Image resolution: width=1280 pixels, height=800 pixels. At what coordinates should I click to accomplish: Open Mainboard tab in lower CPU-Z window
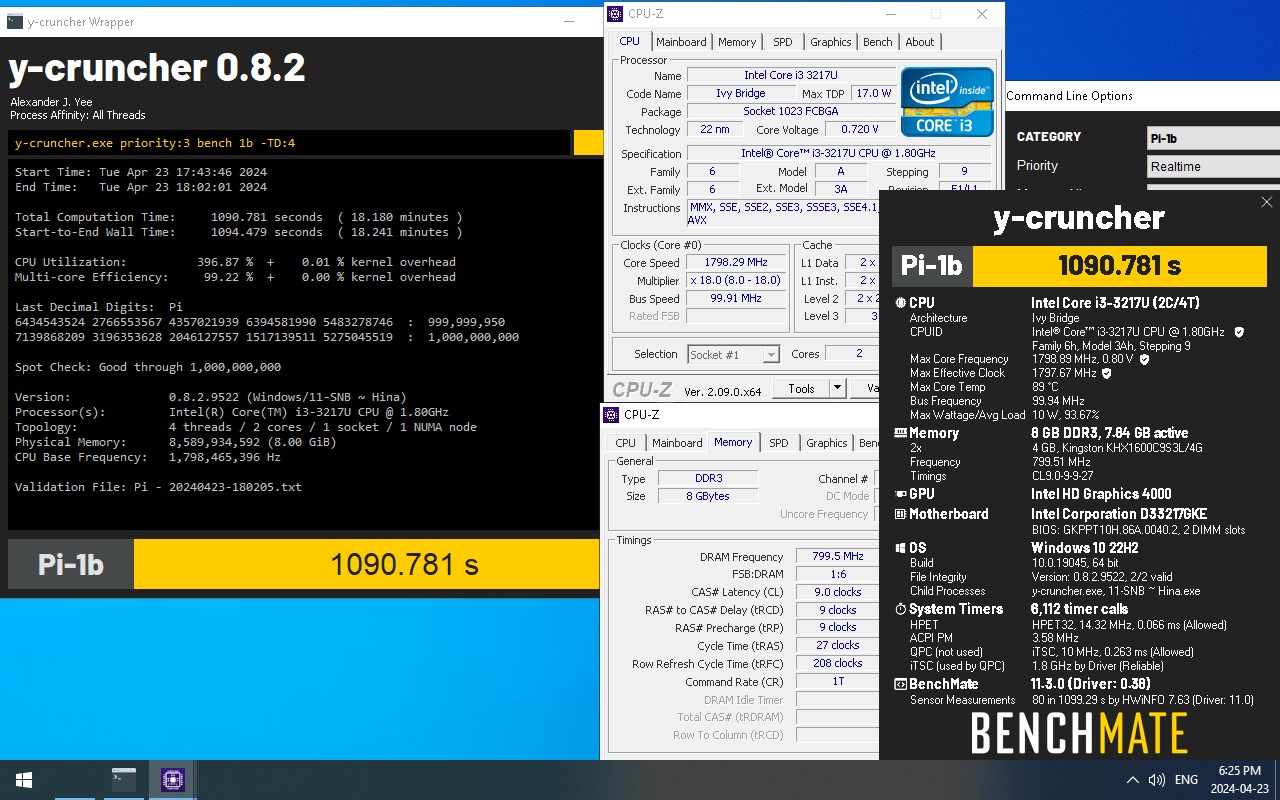pyautogui.click(x=677, y=443)
